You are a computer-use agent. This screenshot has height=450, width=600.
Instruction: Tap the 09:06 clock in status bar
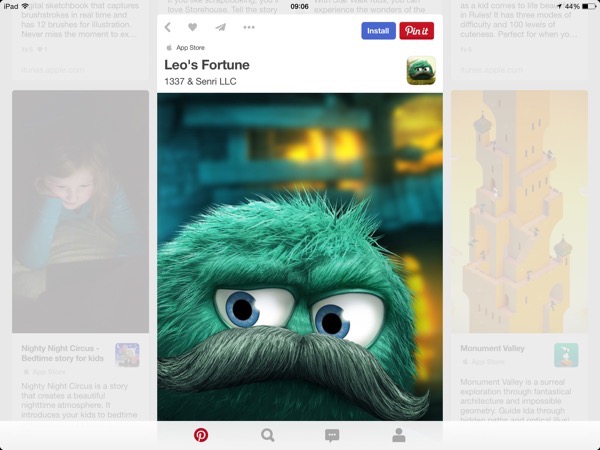pos(300,6)
